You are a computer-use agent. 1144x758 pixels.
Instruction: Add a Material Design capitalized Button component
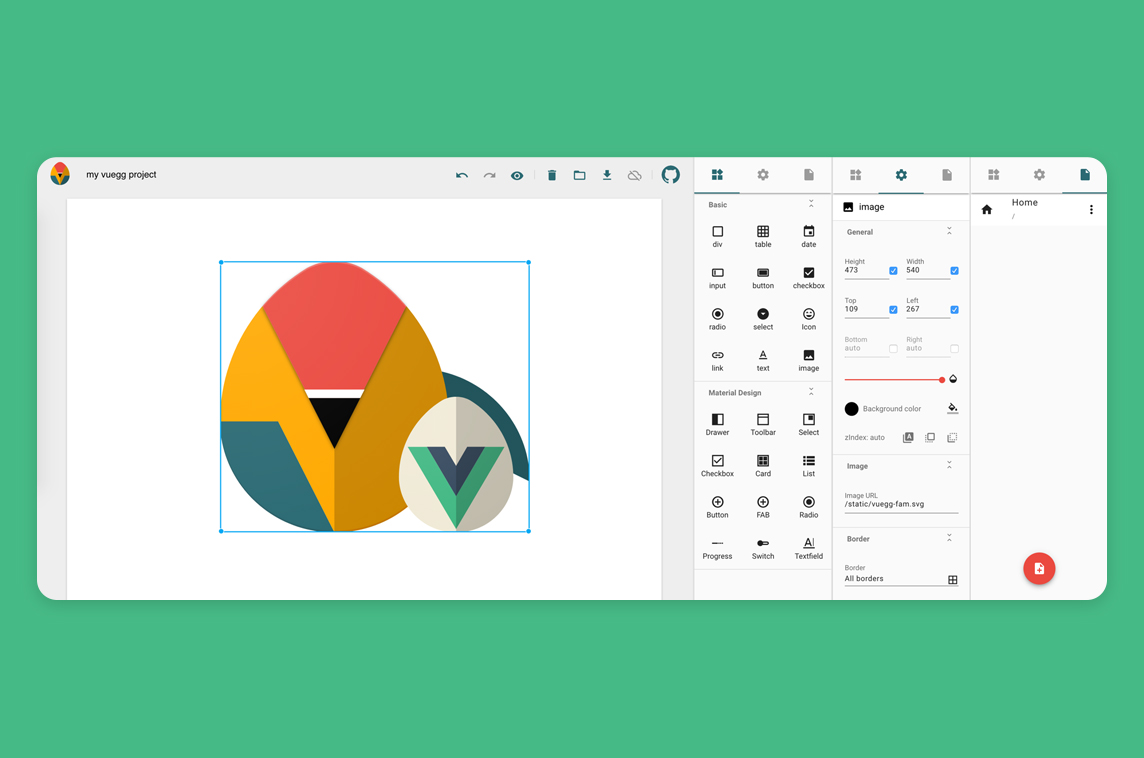(717, 507)
